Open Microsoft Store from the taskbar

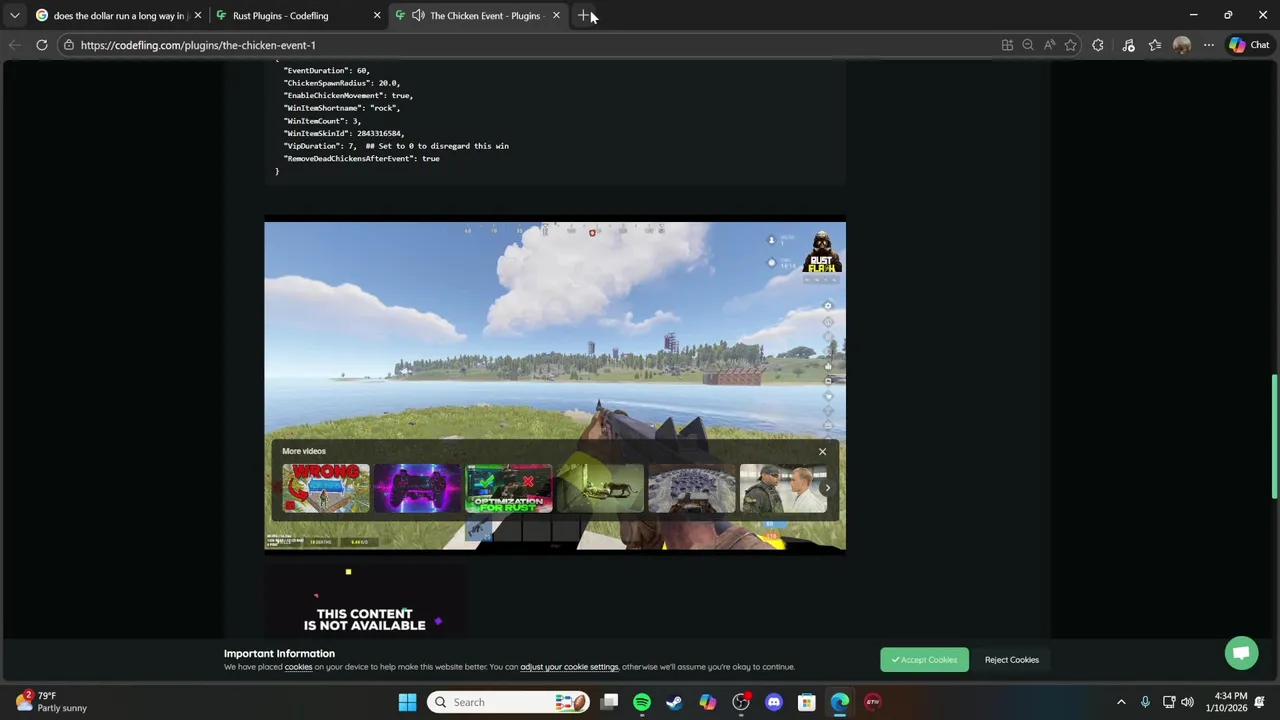(x=807, y=702)
